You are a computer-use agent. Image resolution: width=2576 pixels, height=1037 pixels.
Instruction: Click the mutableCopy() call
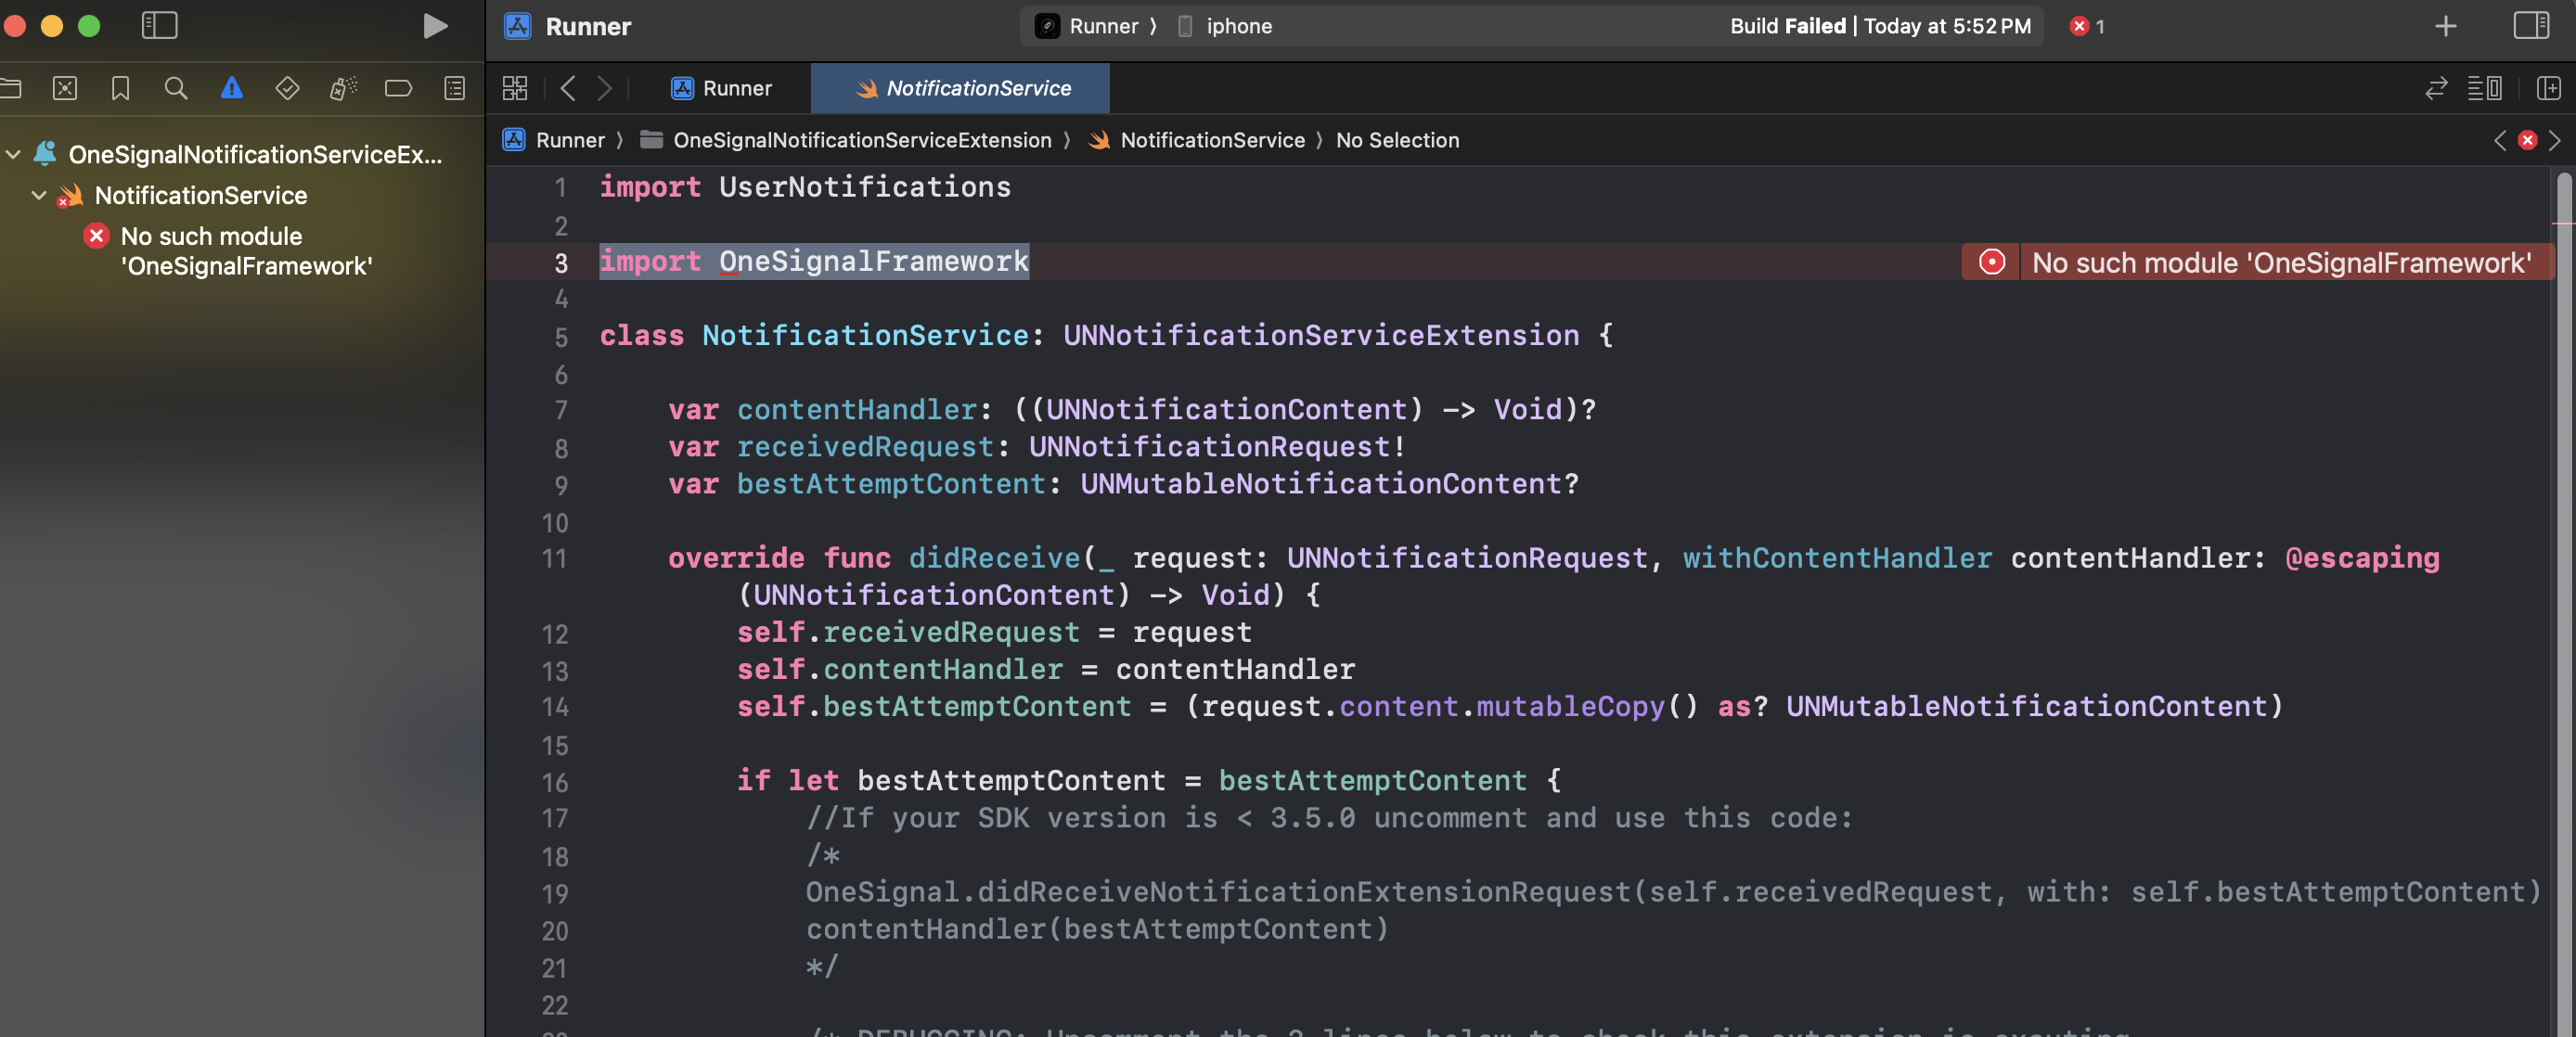pyautogui.click(x=1587, y=707)
